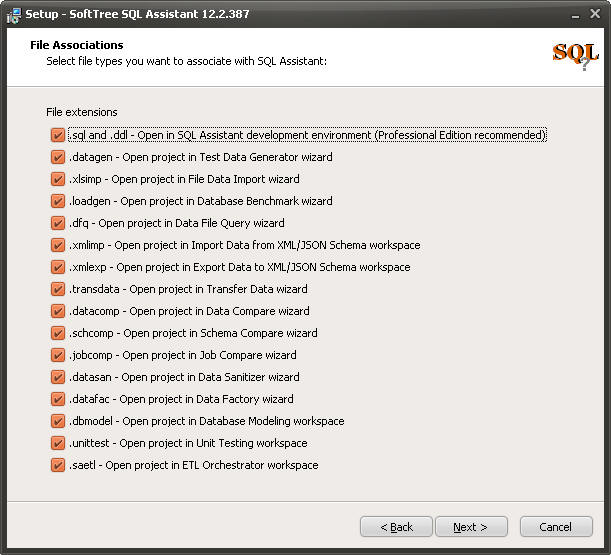Viewport: 611px width, 555px height.
Task: Toggle the .saetl ETL Orchestrator checkbox
Action: [58, 465]
